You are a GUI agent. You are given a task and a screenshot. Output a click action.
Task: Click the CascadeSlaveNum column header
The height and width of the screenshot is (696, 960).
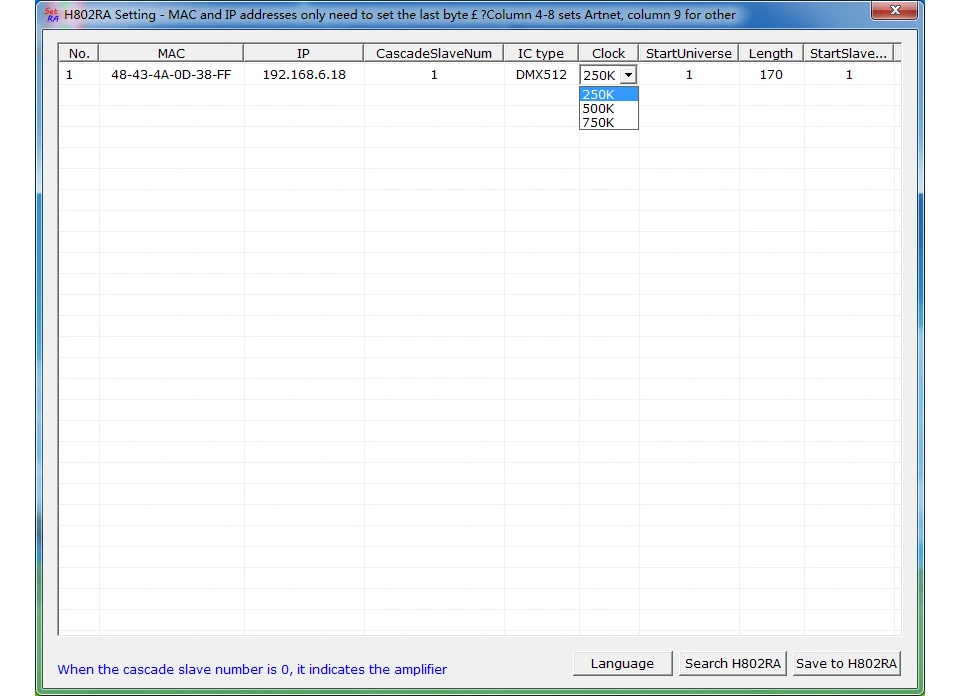click(x=433, y=53)
